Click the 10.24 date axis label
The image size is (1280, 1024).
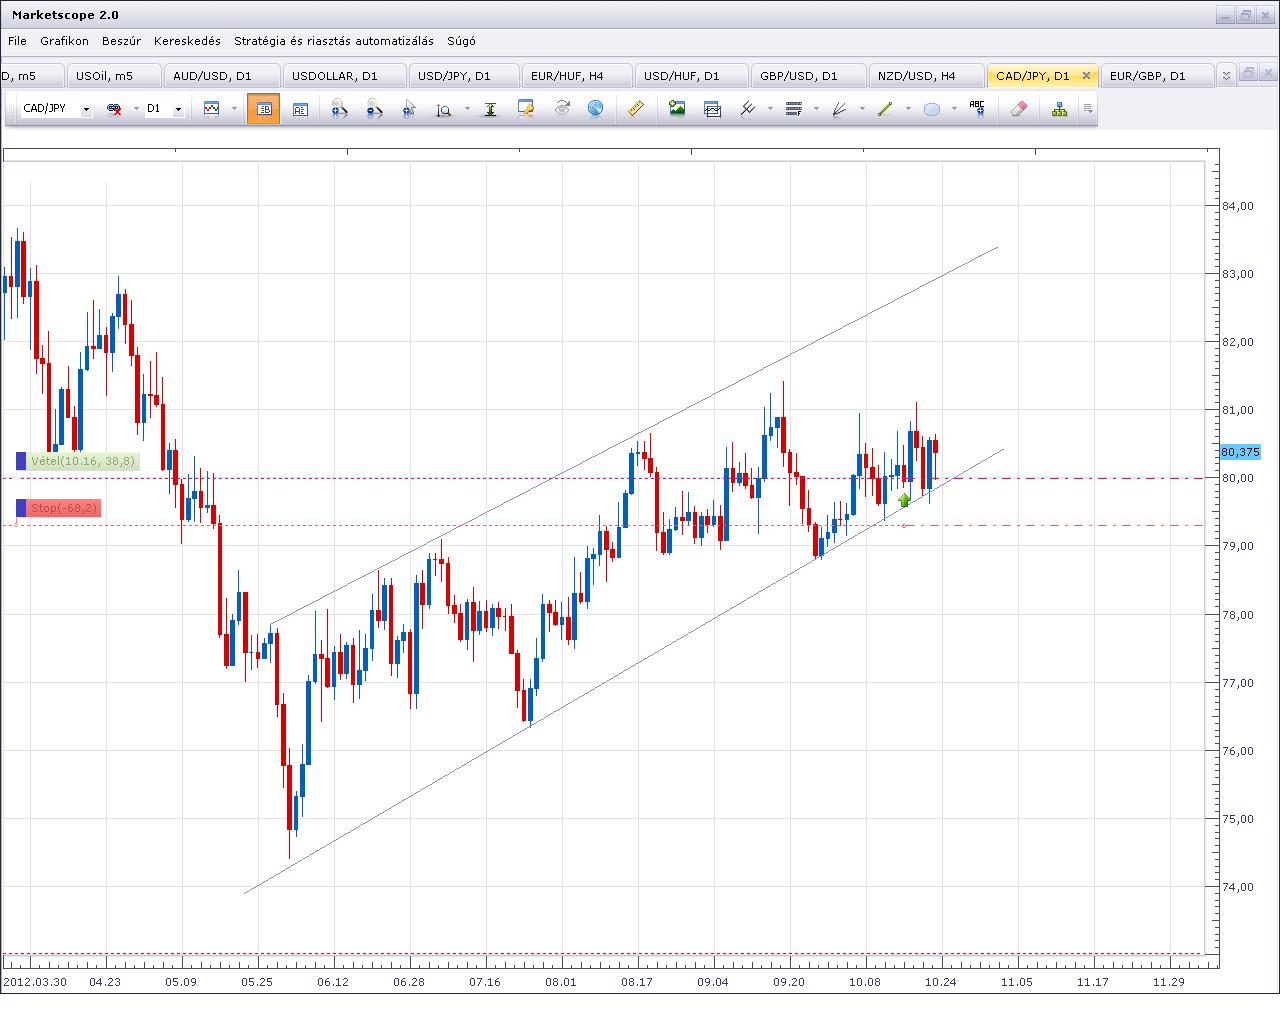tap(941, 982)
